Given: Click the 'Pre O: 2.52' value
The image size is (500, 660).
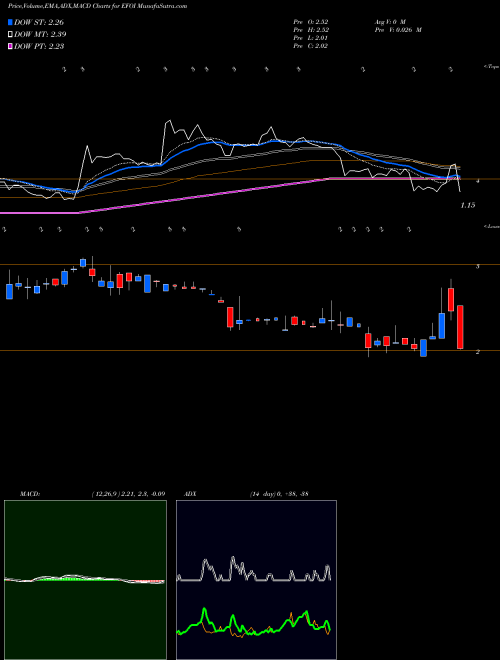Looking at the screenshot, I should coord(311,22).
